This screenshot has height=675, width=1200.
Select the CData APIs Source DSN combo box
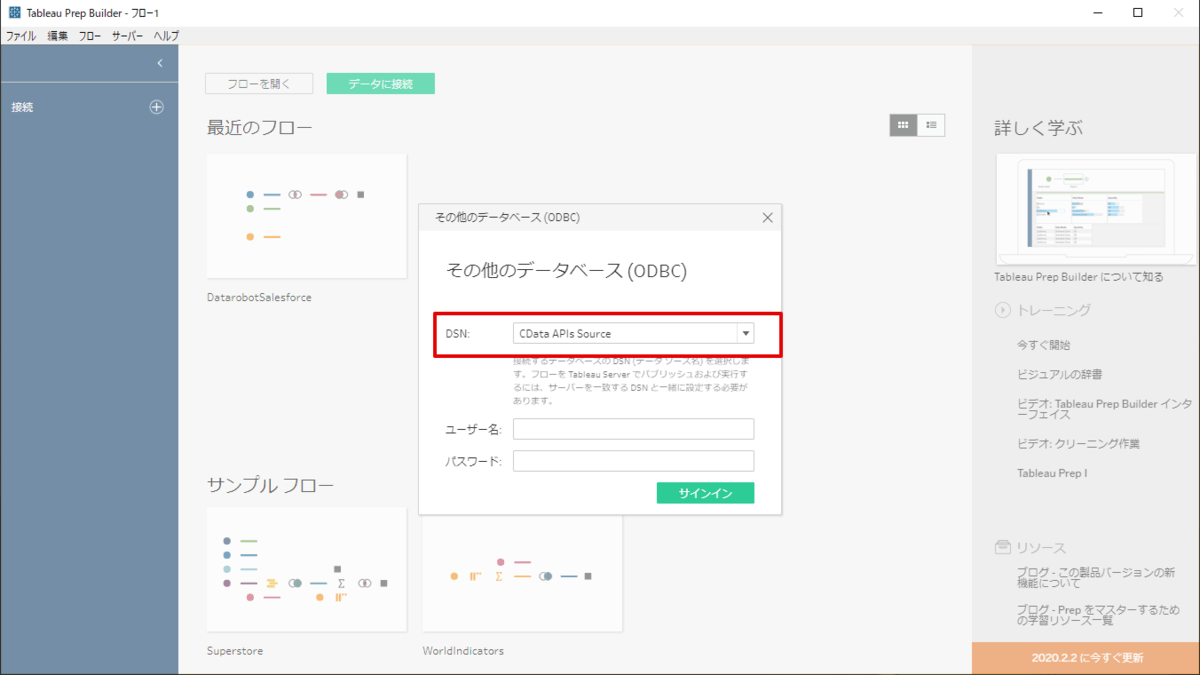[x=633, y=334]
